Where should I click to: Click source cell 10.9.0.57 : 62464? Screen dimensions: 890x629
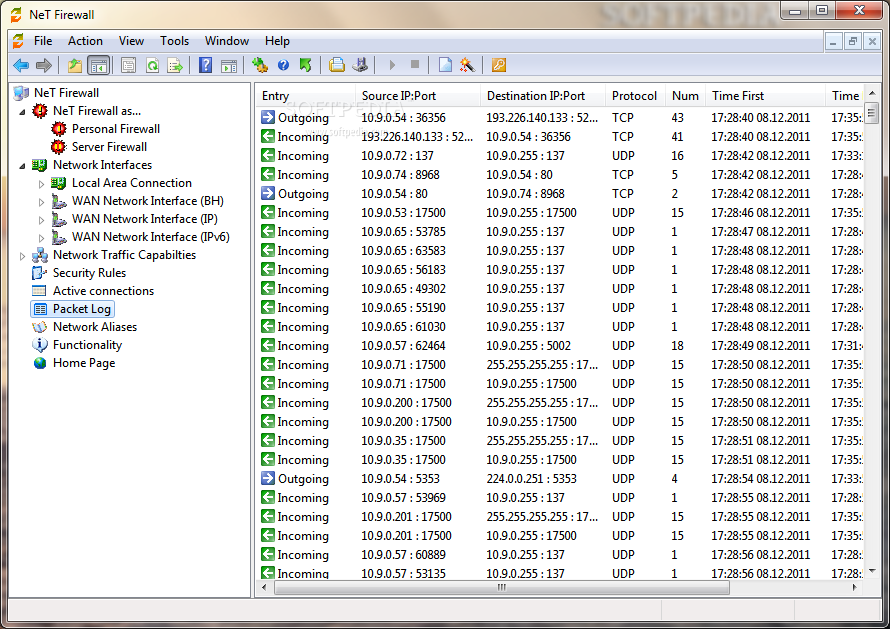tap(403, 346)
